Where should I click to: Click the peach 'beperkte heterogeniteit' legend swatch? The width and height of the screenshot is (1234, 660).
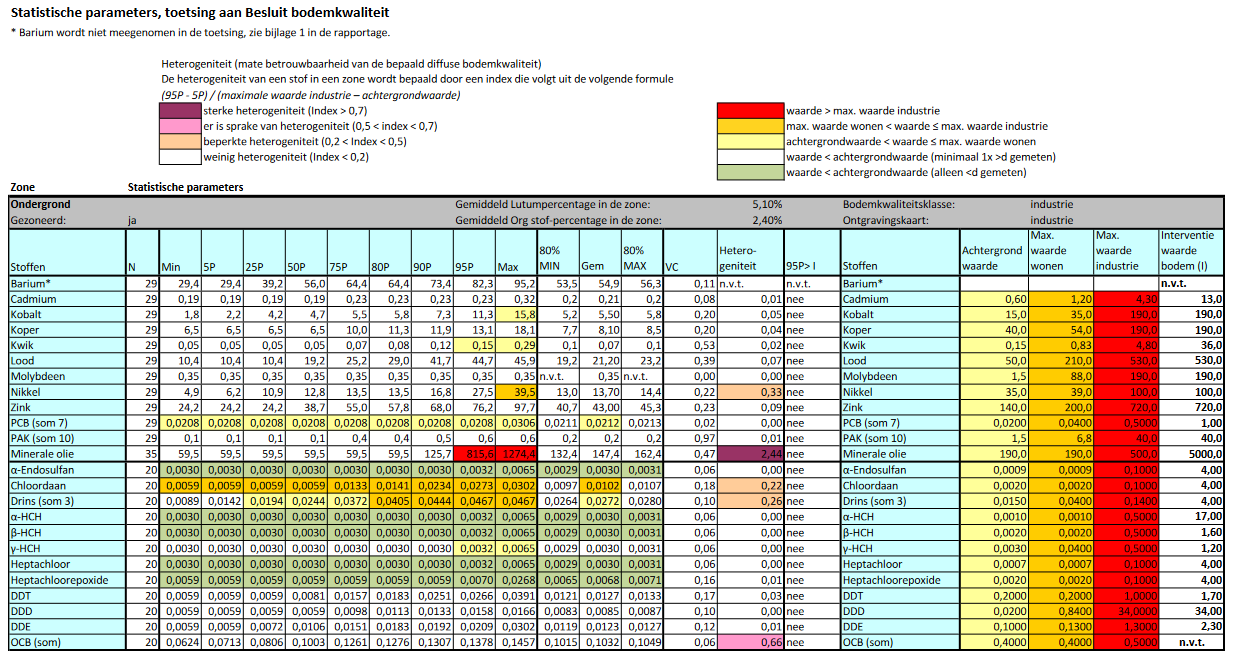click(180, 141)
